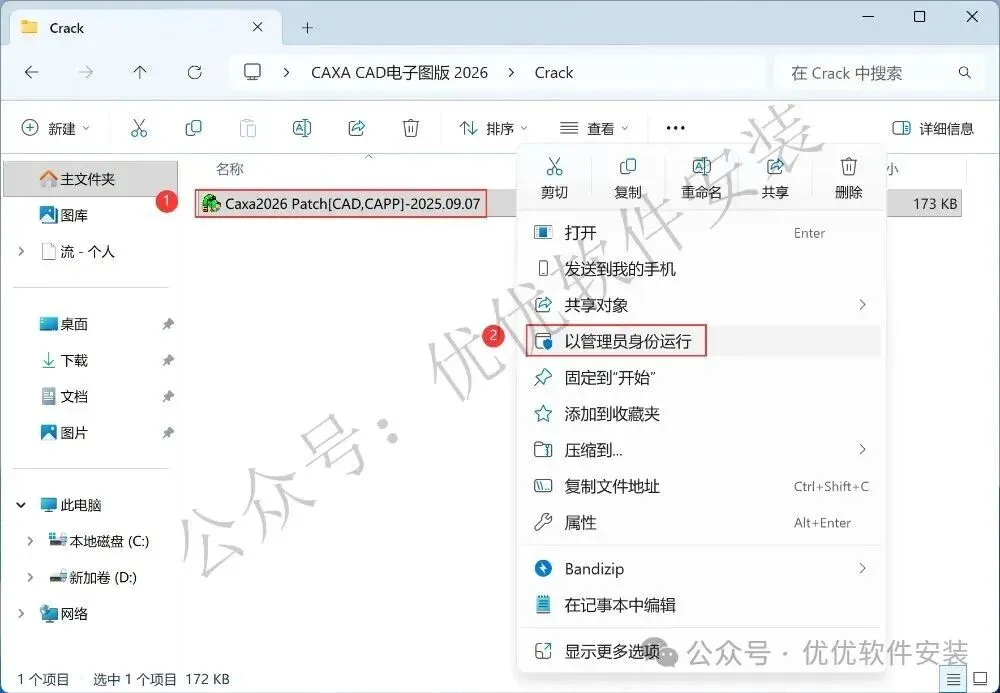Click the Cut icon in the toolbar
This screenshot has height=693, width=1000.
[139, 128]
